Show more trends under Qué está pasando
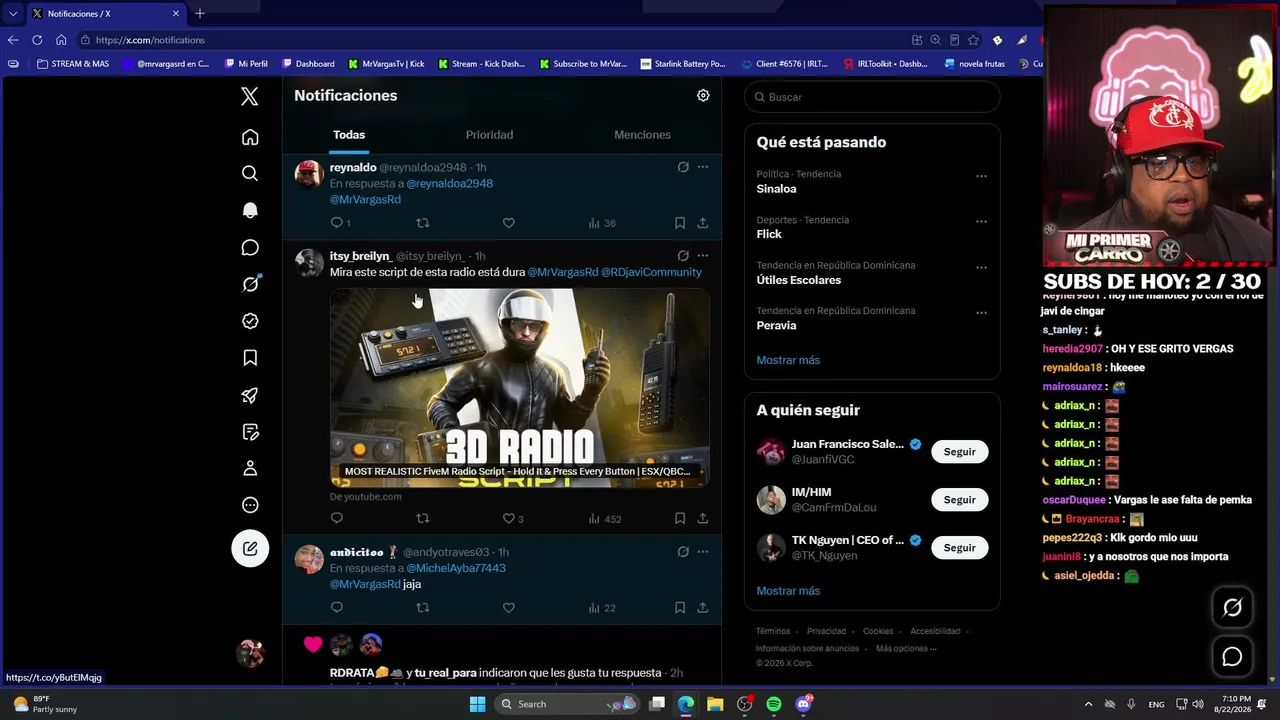The image size is (1280, 720). pos(788,360)
